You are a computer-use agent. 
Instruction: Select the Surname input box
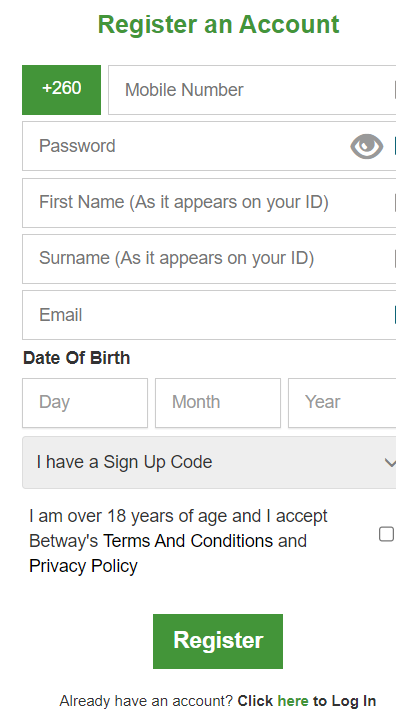coord(209,259)
